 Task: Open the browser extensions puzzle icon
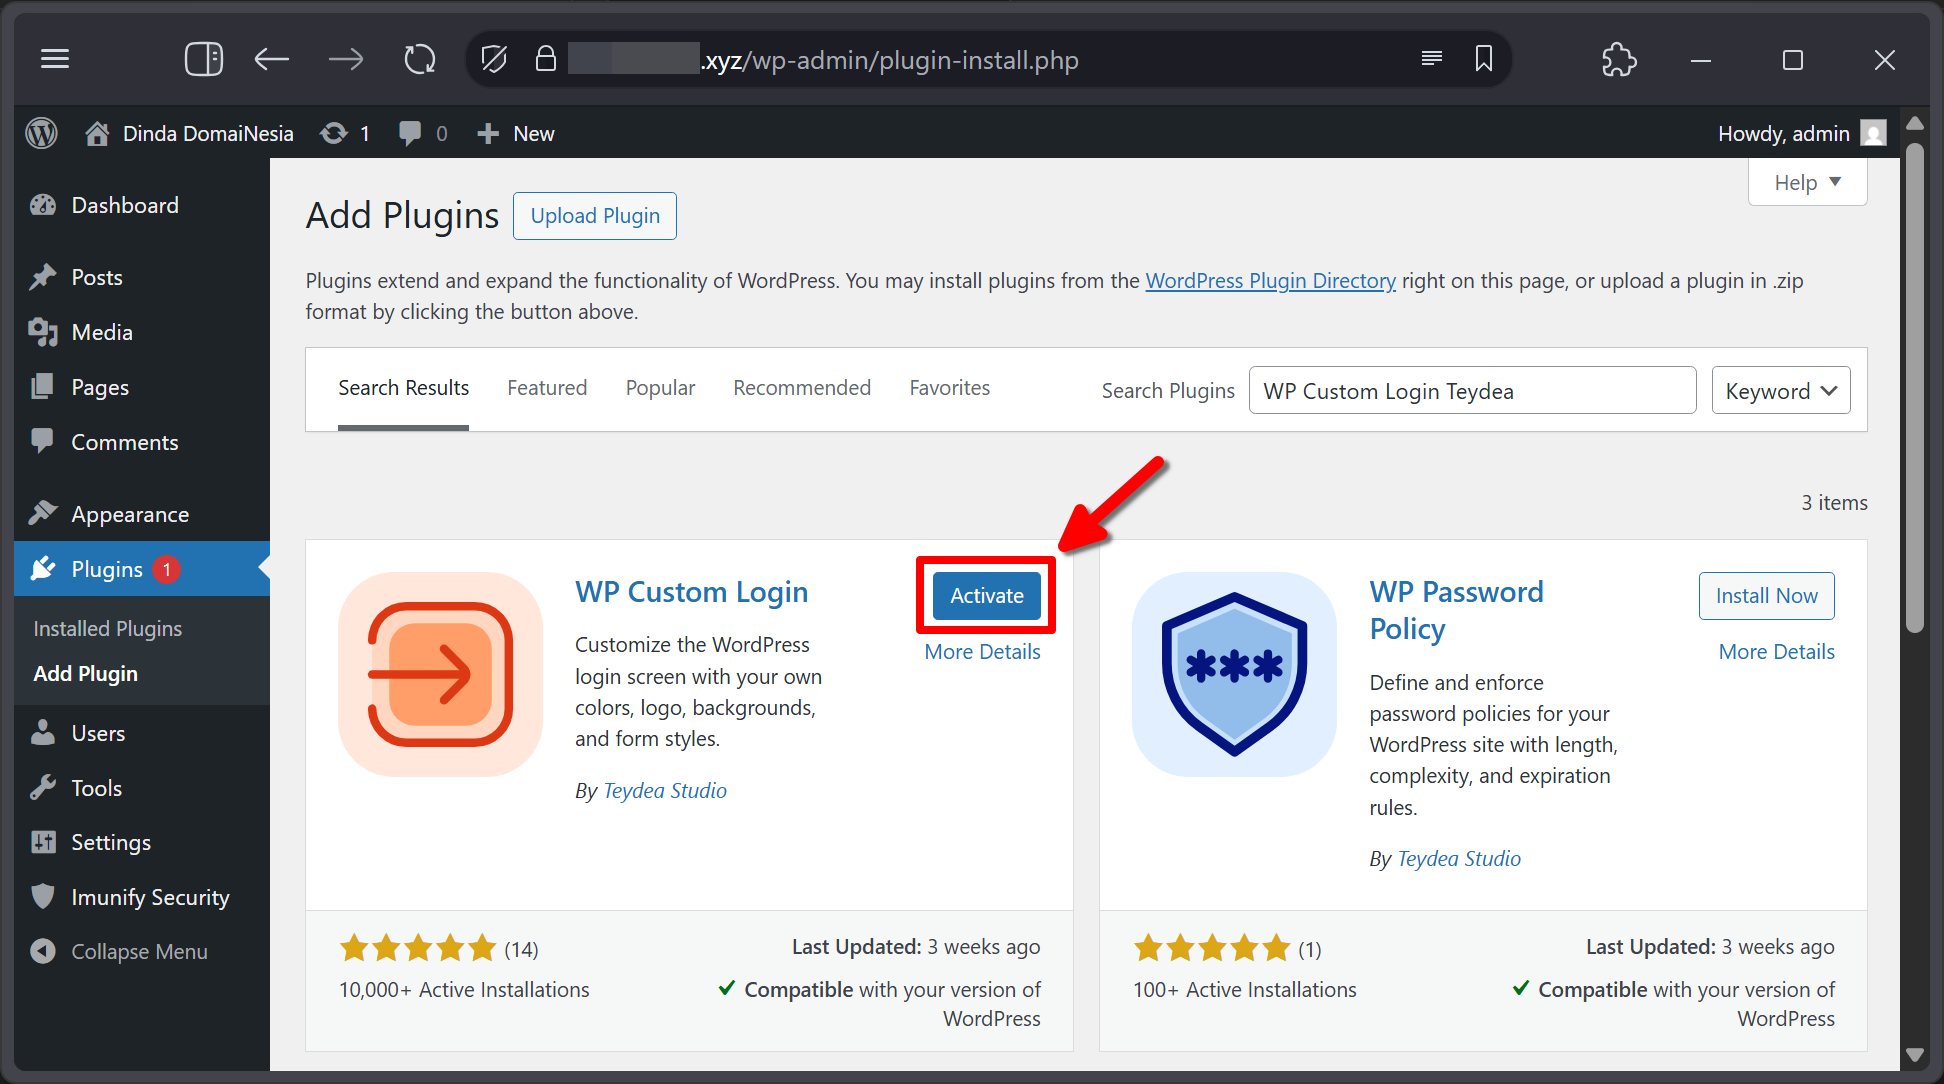pyautogui.click(x=1619, y=60)
